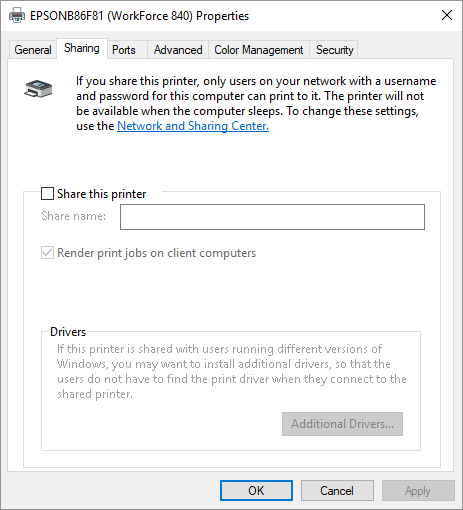This screenshot has width=463, height=510.
Task: Open the Network and Sharing Center link
Action: tap(193, 126)
